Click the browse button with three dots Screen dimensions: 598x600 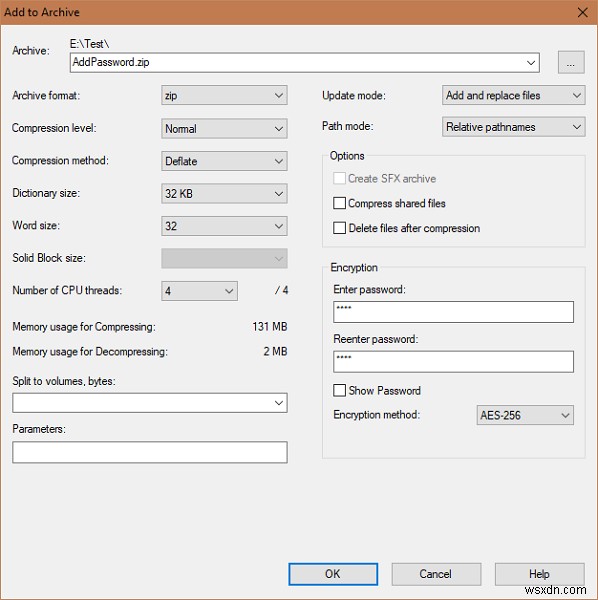[x=571, y=62]
